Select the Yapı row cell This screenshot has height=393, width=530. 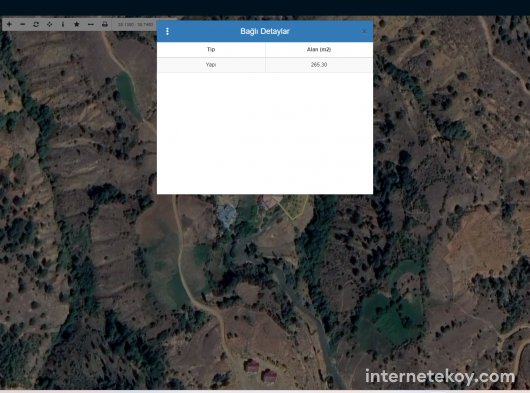point(211,65)
